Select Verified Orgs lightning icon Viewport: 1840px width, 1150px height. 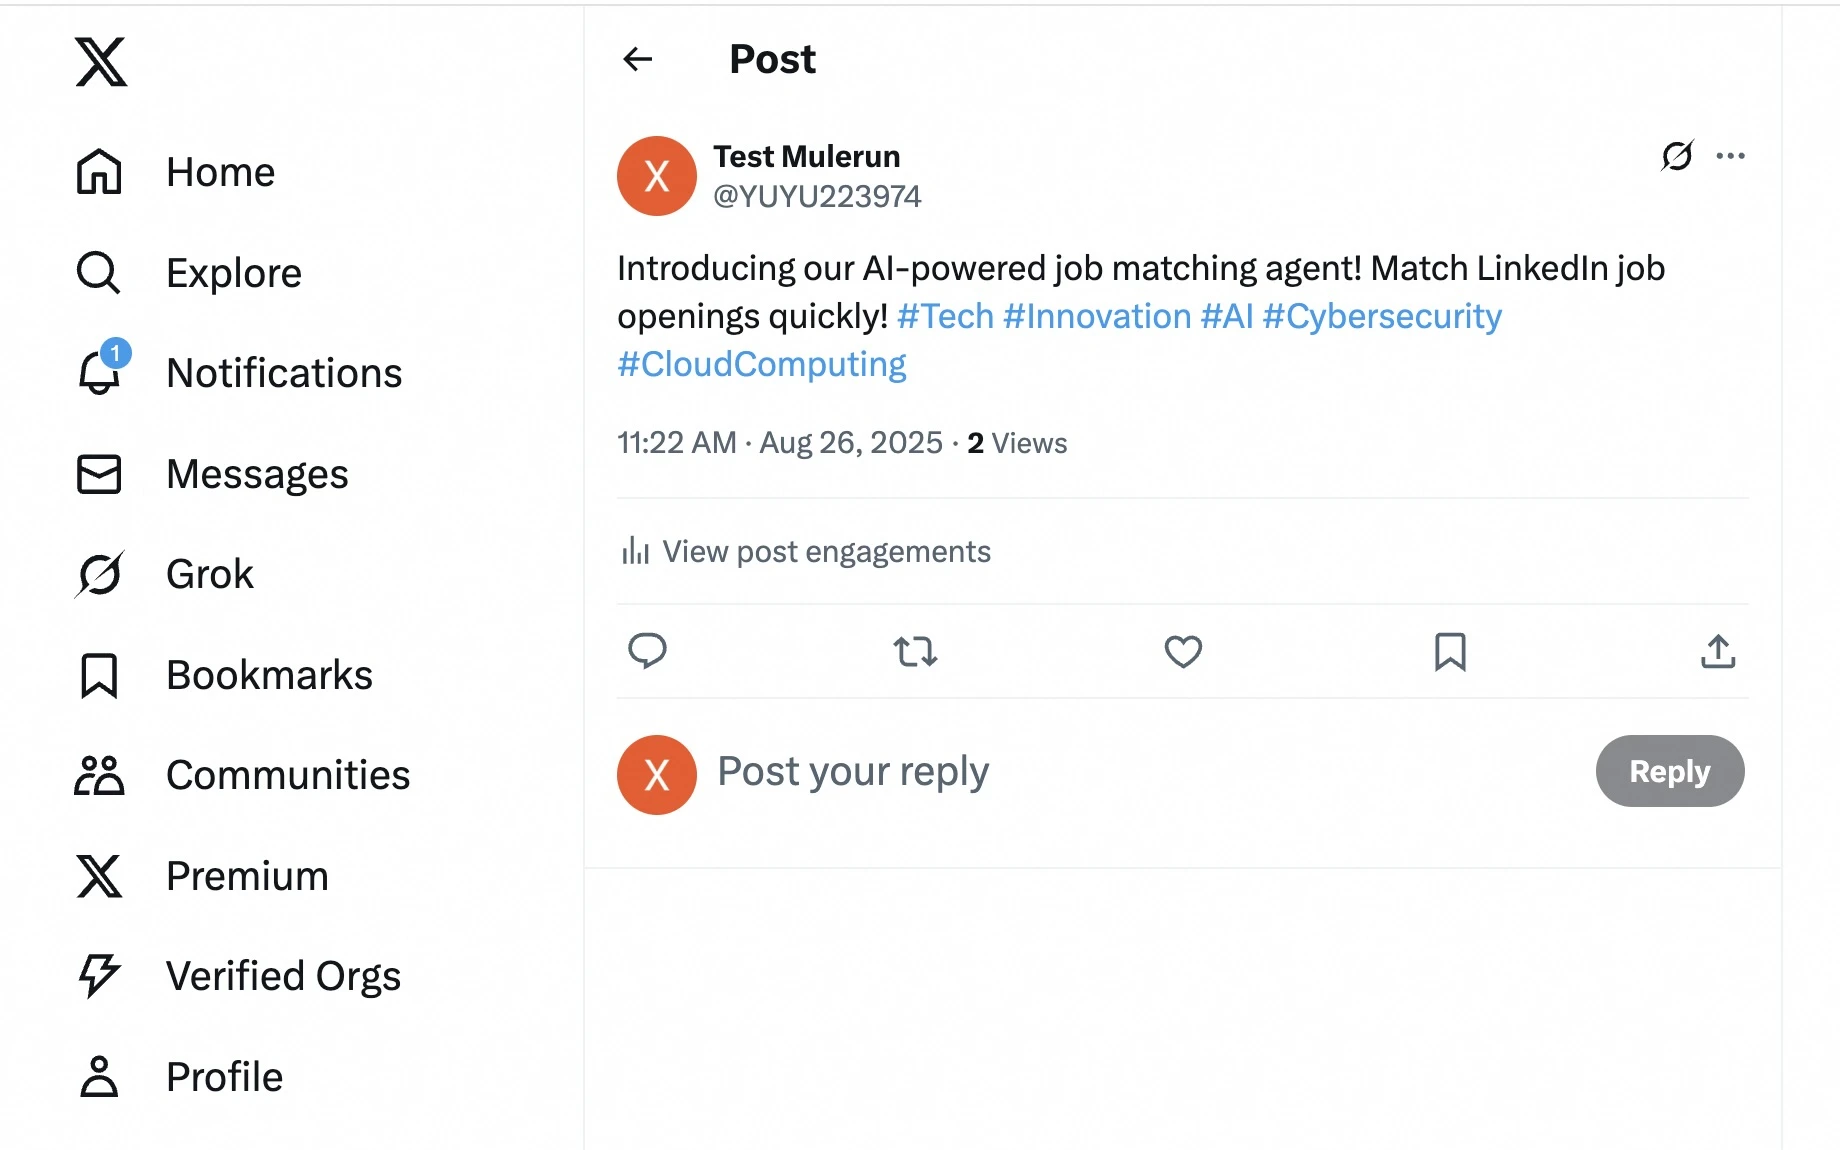pyautogui.click(x=99, y=976)
